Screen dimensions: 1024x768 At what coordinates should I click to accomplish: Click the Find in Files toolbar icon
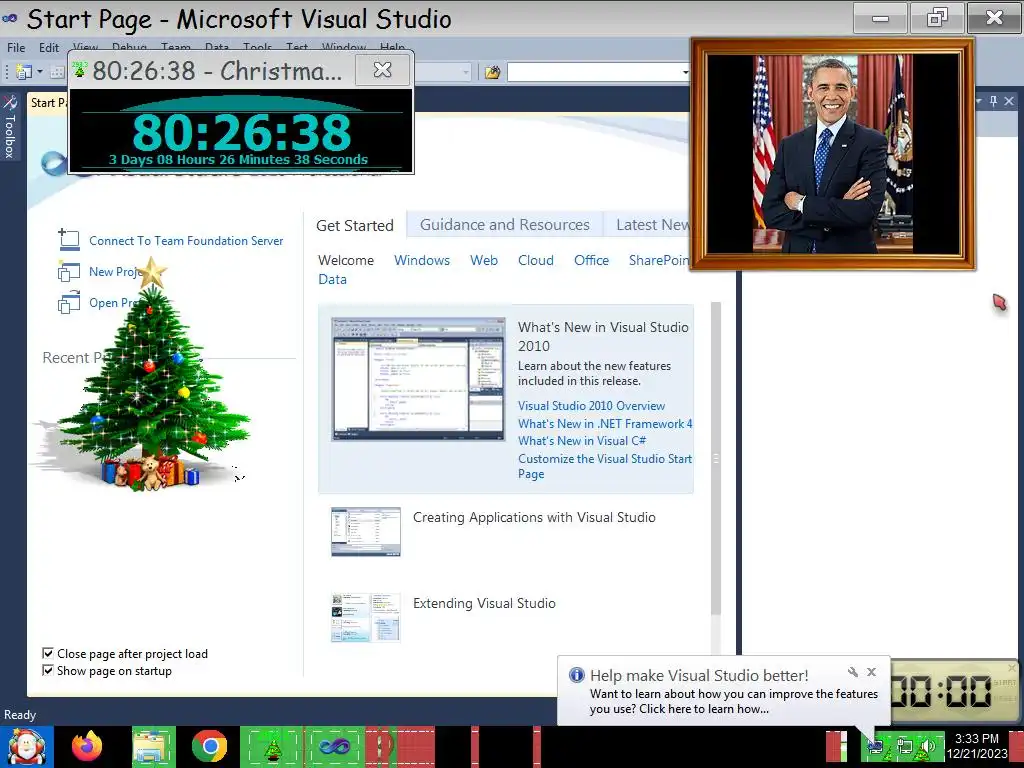pos(492,72)
